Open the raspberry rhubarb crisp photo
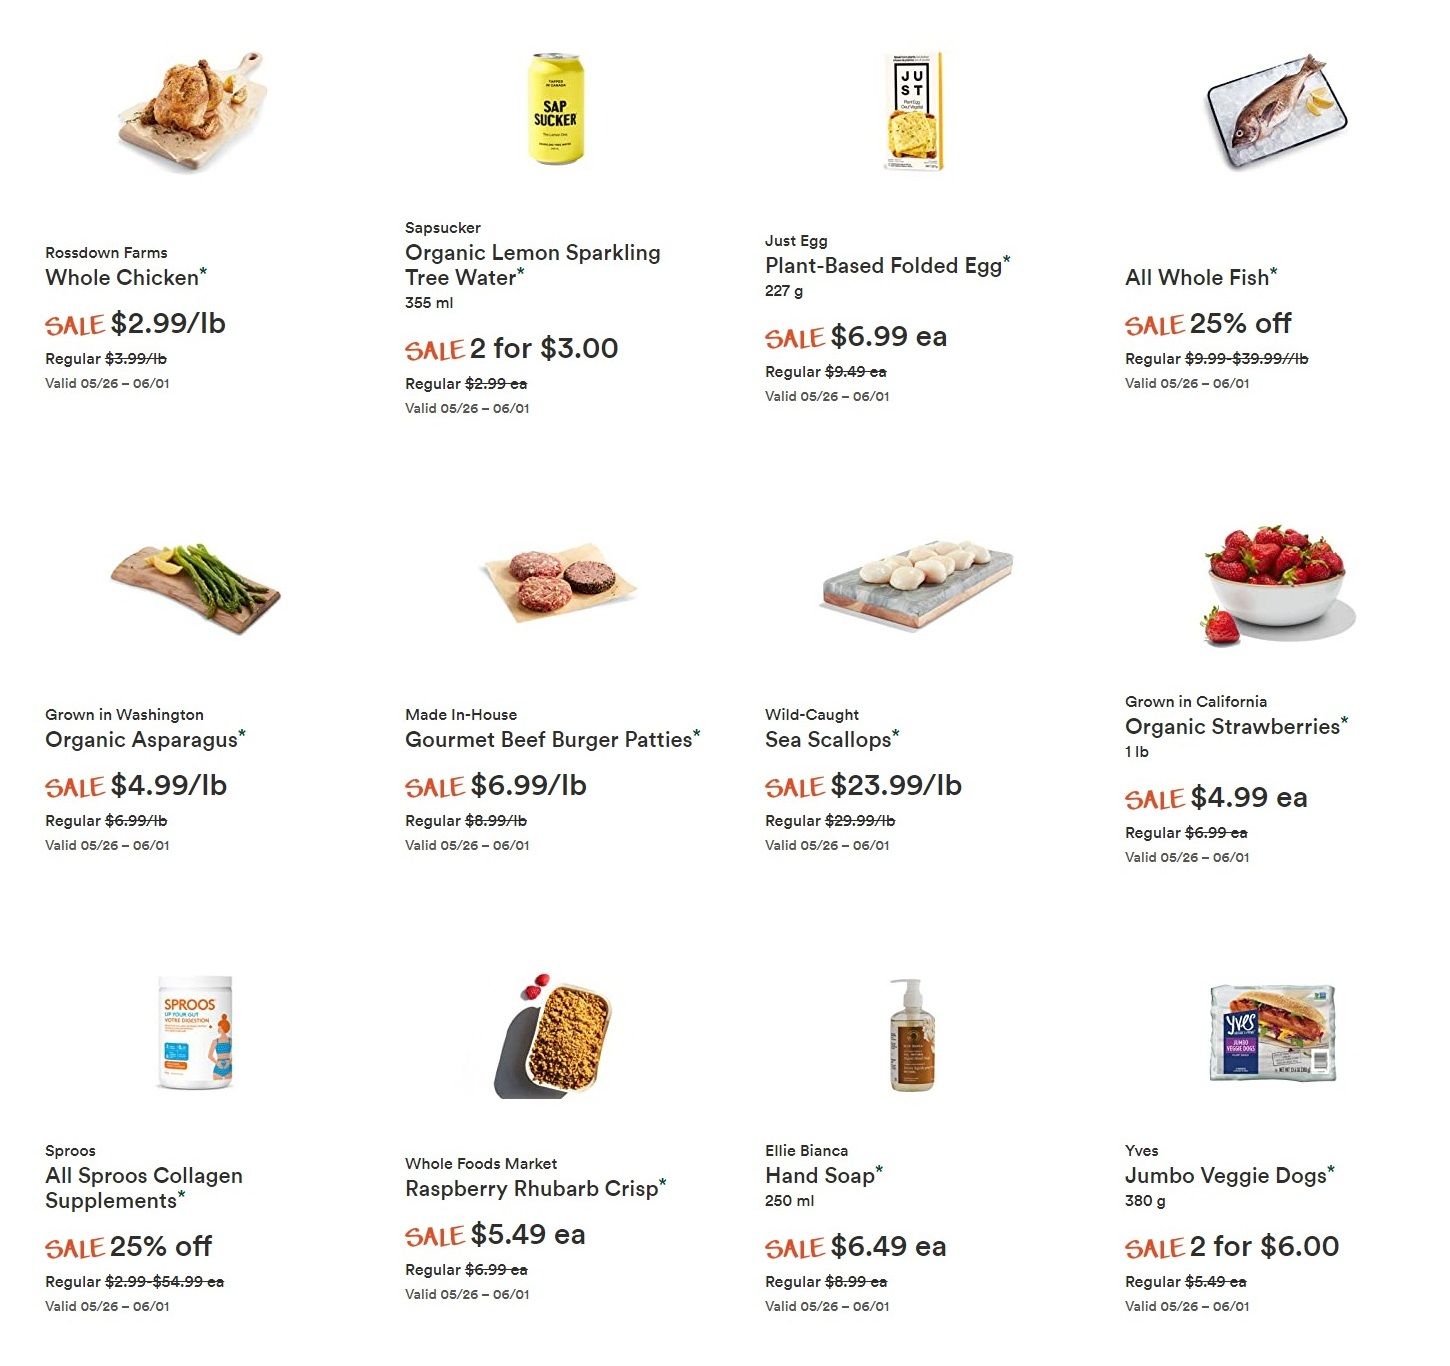The width and height of the screenshot is (1450, 1366). (553, 1035)
